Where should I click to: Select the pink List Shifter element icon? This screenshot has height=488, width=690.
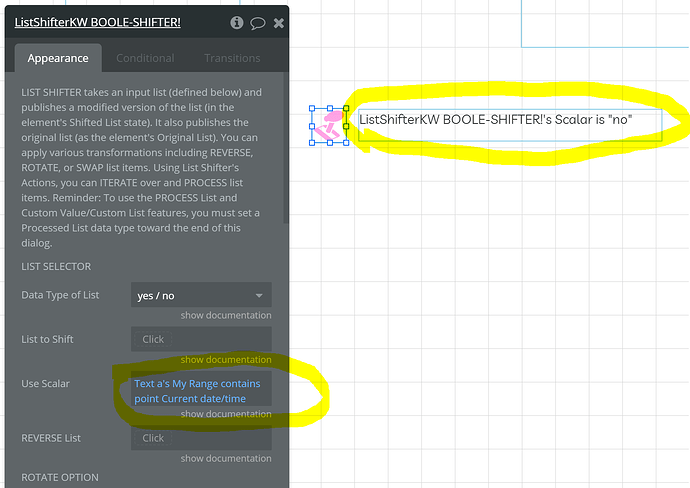[329, 126]
